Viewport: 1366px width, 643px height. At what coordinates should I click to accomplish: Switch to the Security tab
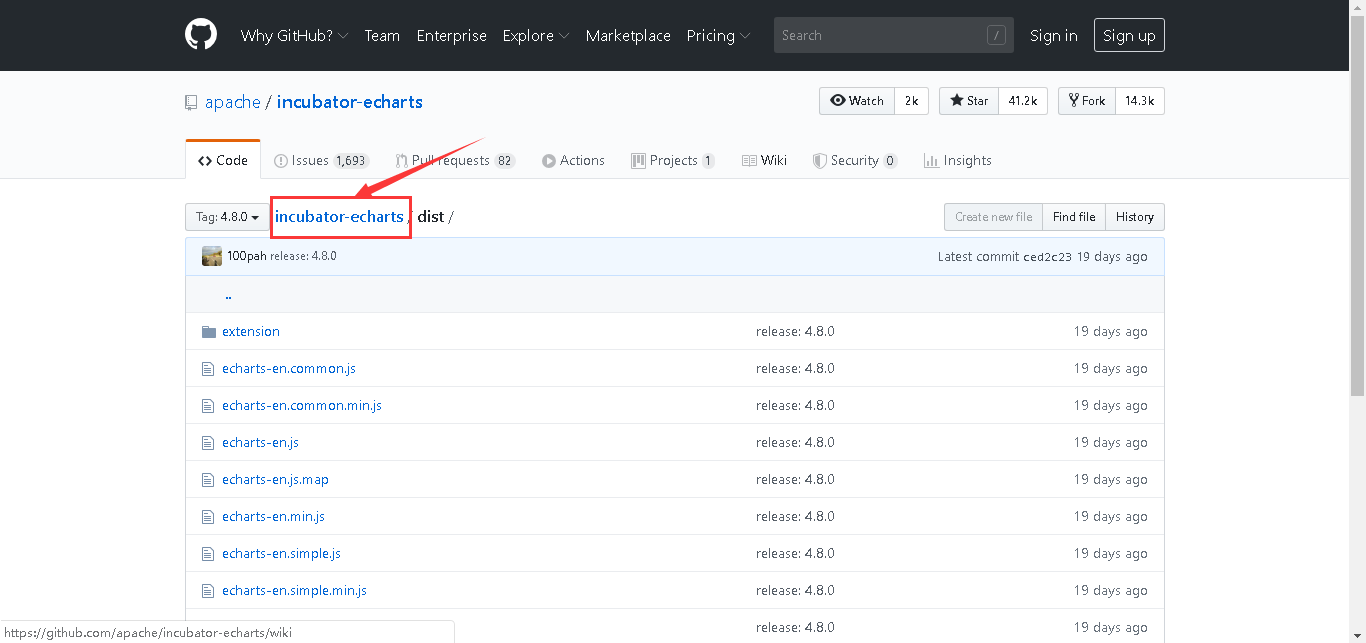point(855,160)
